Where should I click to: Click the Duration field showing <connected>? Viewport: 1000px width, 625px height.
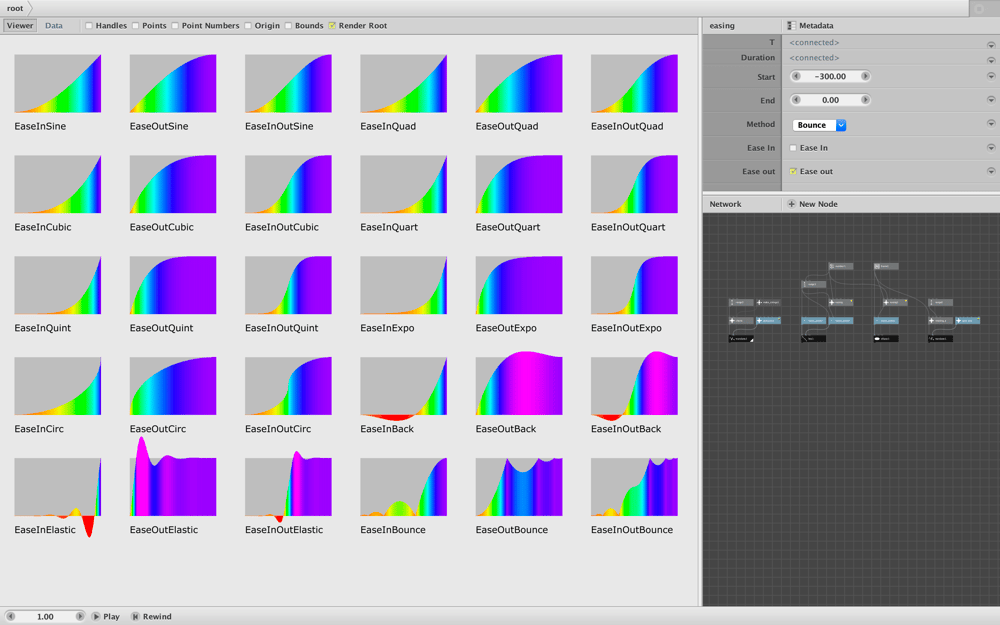814,57
